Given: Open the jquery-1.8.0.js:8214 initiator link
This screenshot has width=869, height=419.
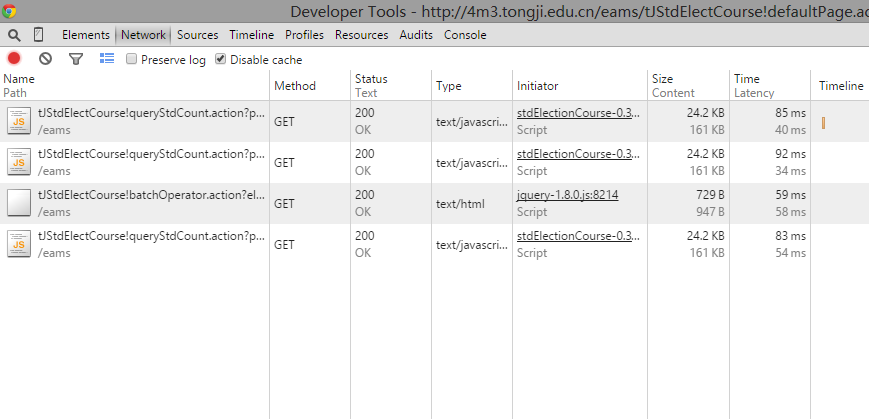Looking at the screenshot, I should [x=567, y=195].
